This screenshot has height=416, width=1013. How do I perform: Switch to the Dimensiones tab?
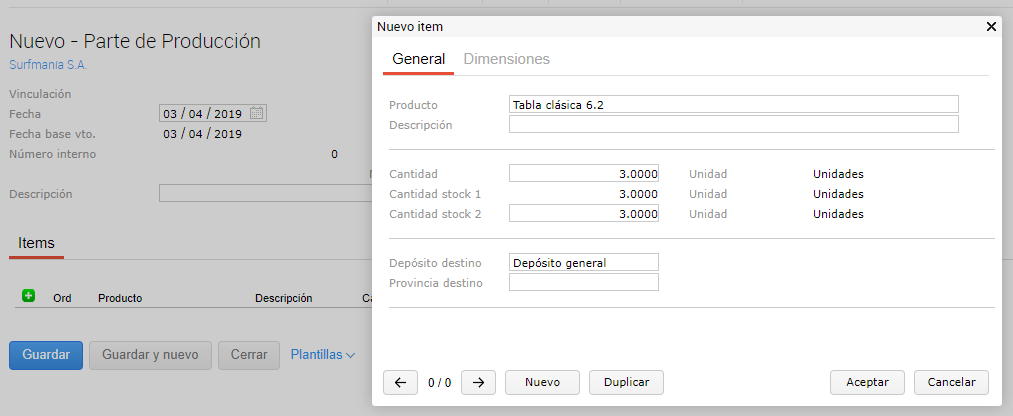[x=506, y=59]
